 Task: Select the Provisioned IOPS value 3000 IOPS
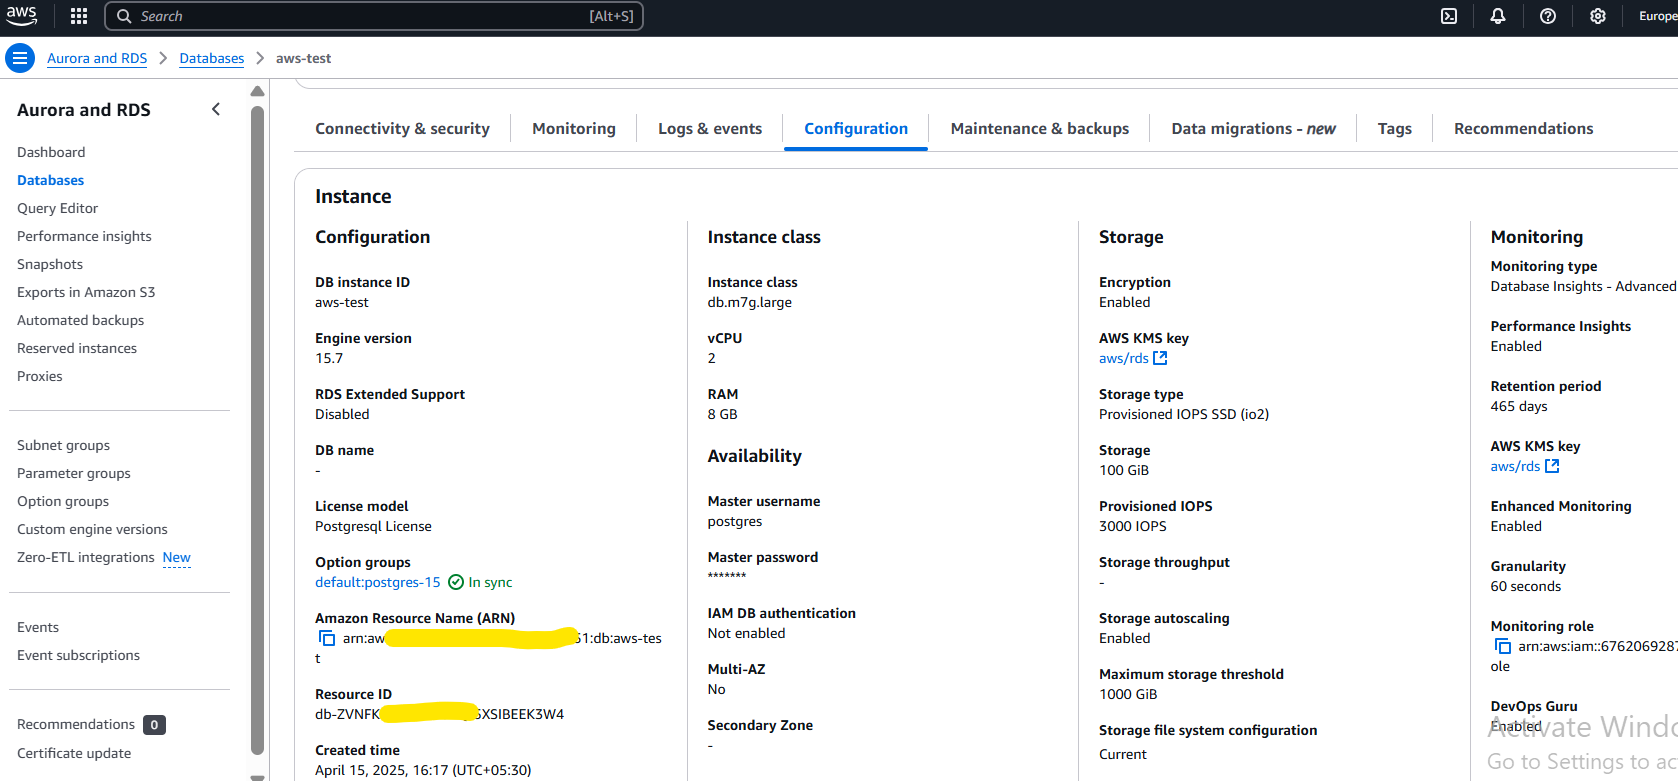pos(1133,526)
